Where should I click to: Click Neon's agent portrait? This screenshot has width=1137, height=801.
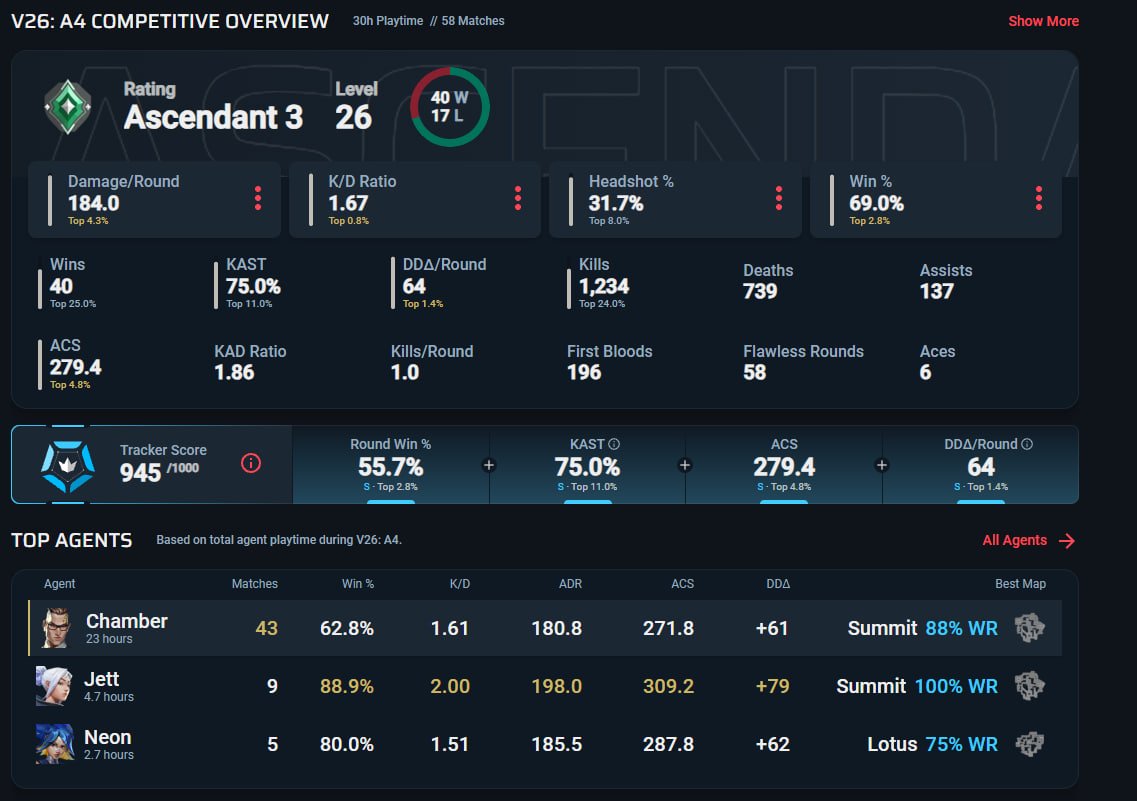(x=54, y=744)
